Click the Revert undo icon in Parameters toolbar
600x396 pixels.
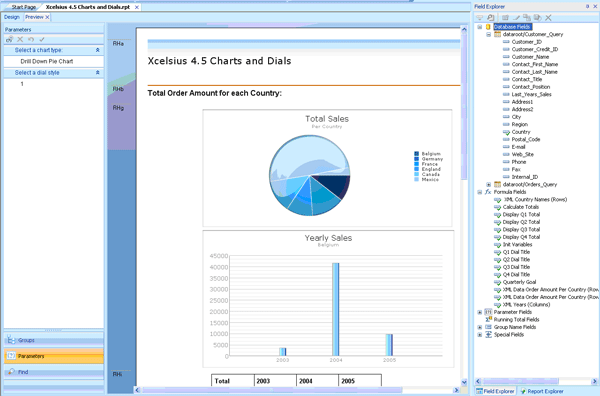(31, 39)
